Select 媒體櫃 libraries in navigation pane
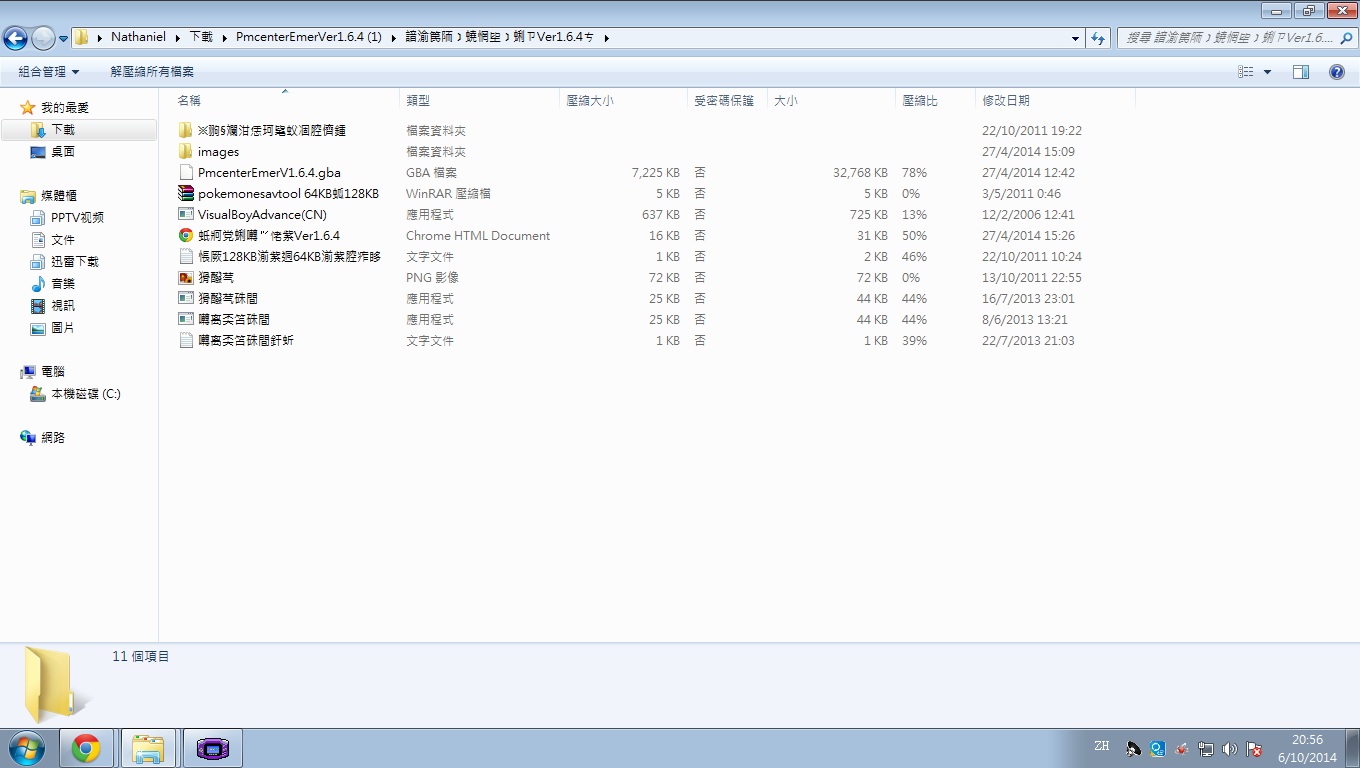 (58, 196)
